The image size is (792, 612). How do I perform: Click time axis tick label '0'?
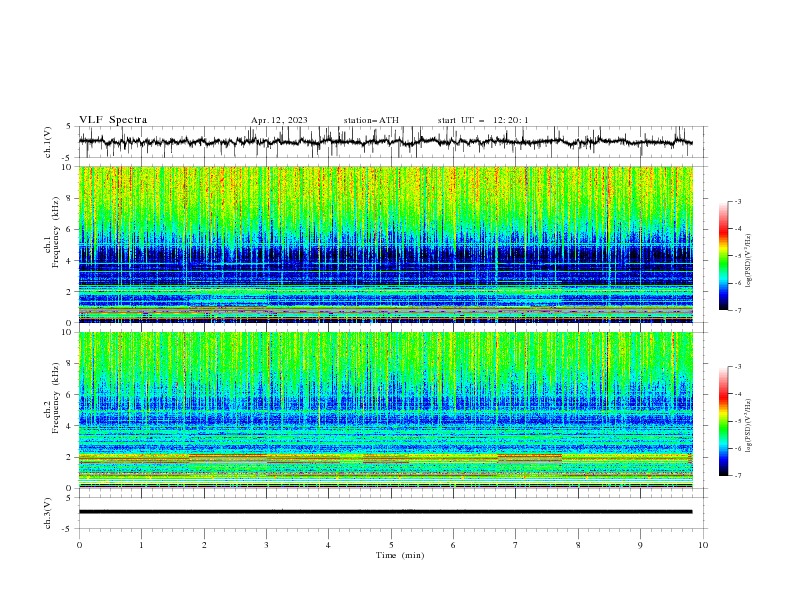79,545
